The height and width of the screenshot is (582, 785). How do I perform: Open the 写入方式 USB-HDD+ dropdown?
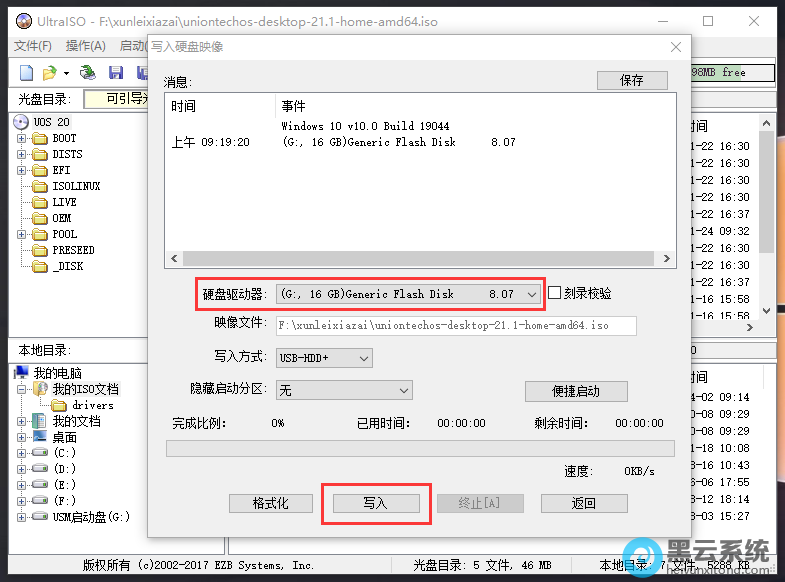coord(363,358)
